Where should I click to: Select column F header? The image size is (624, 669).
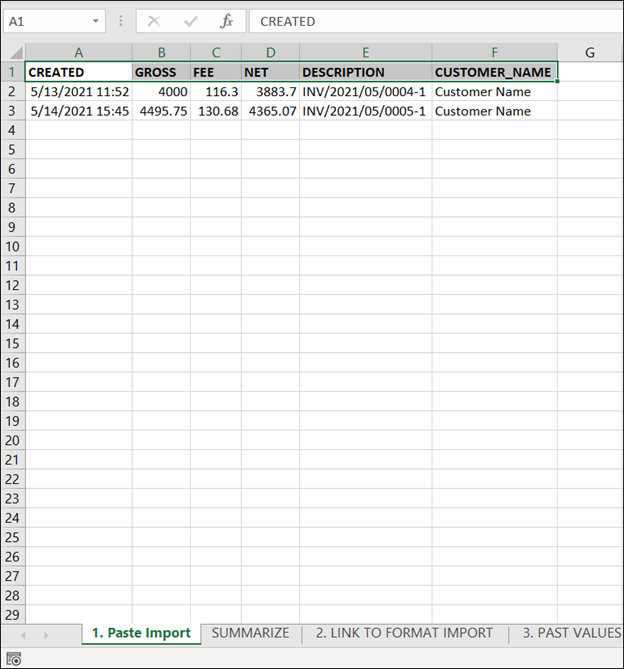[494, 52]
